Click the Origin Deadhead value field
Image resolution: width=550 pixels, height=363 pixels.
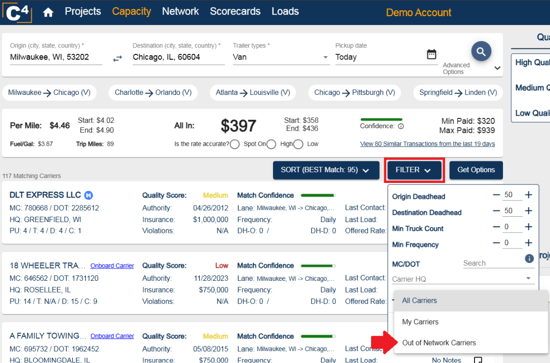[x=512, y=195]
